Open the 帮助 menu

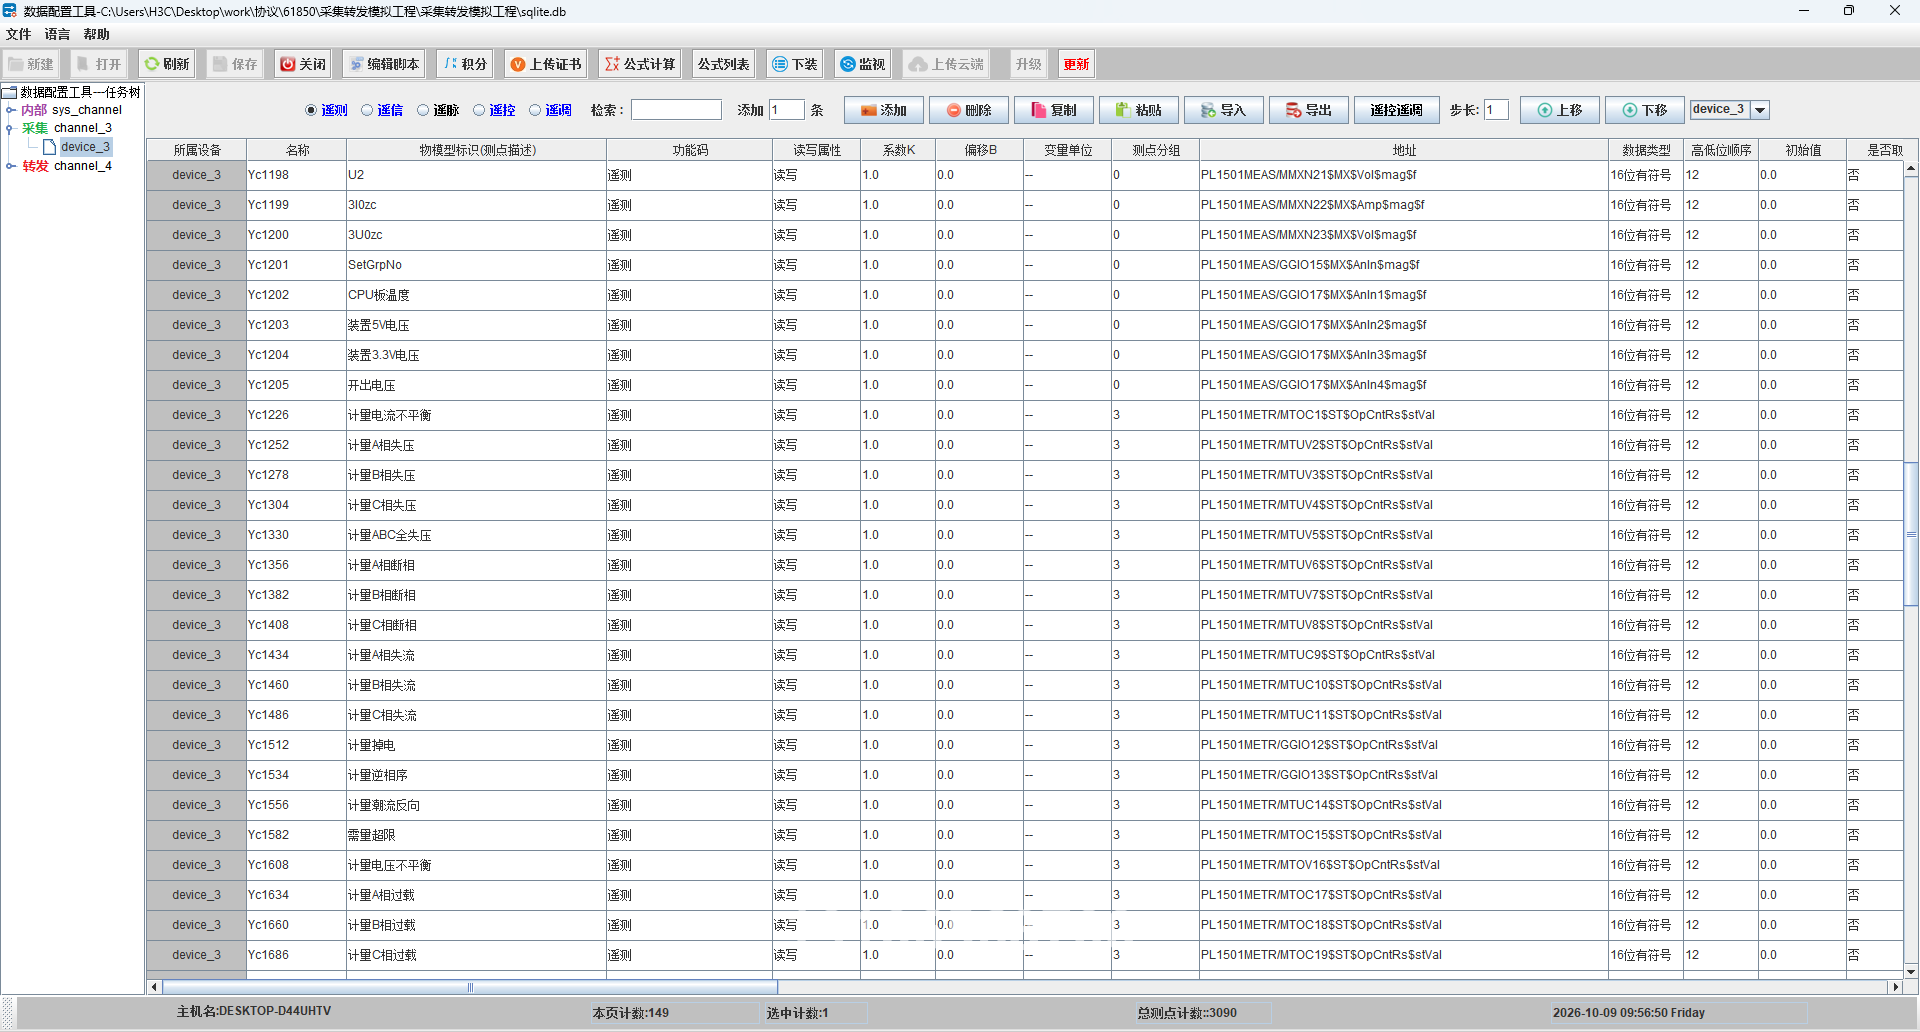[96, 34]
